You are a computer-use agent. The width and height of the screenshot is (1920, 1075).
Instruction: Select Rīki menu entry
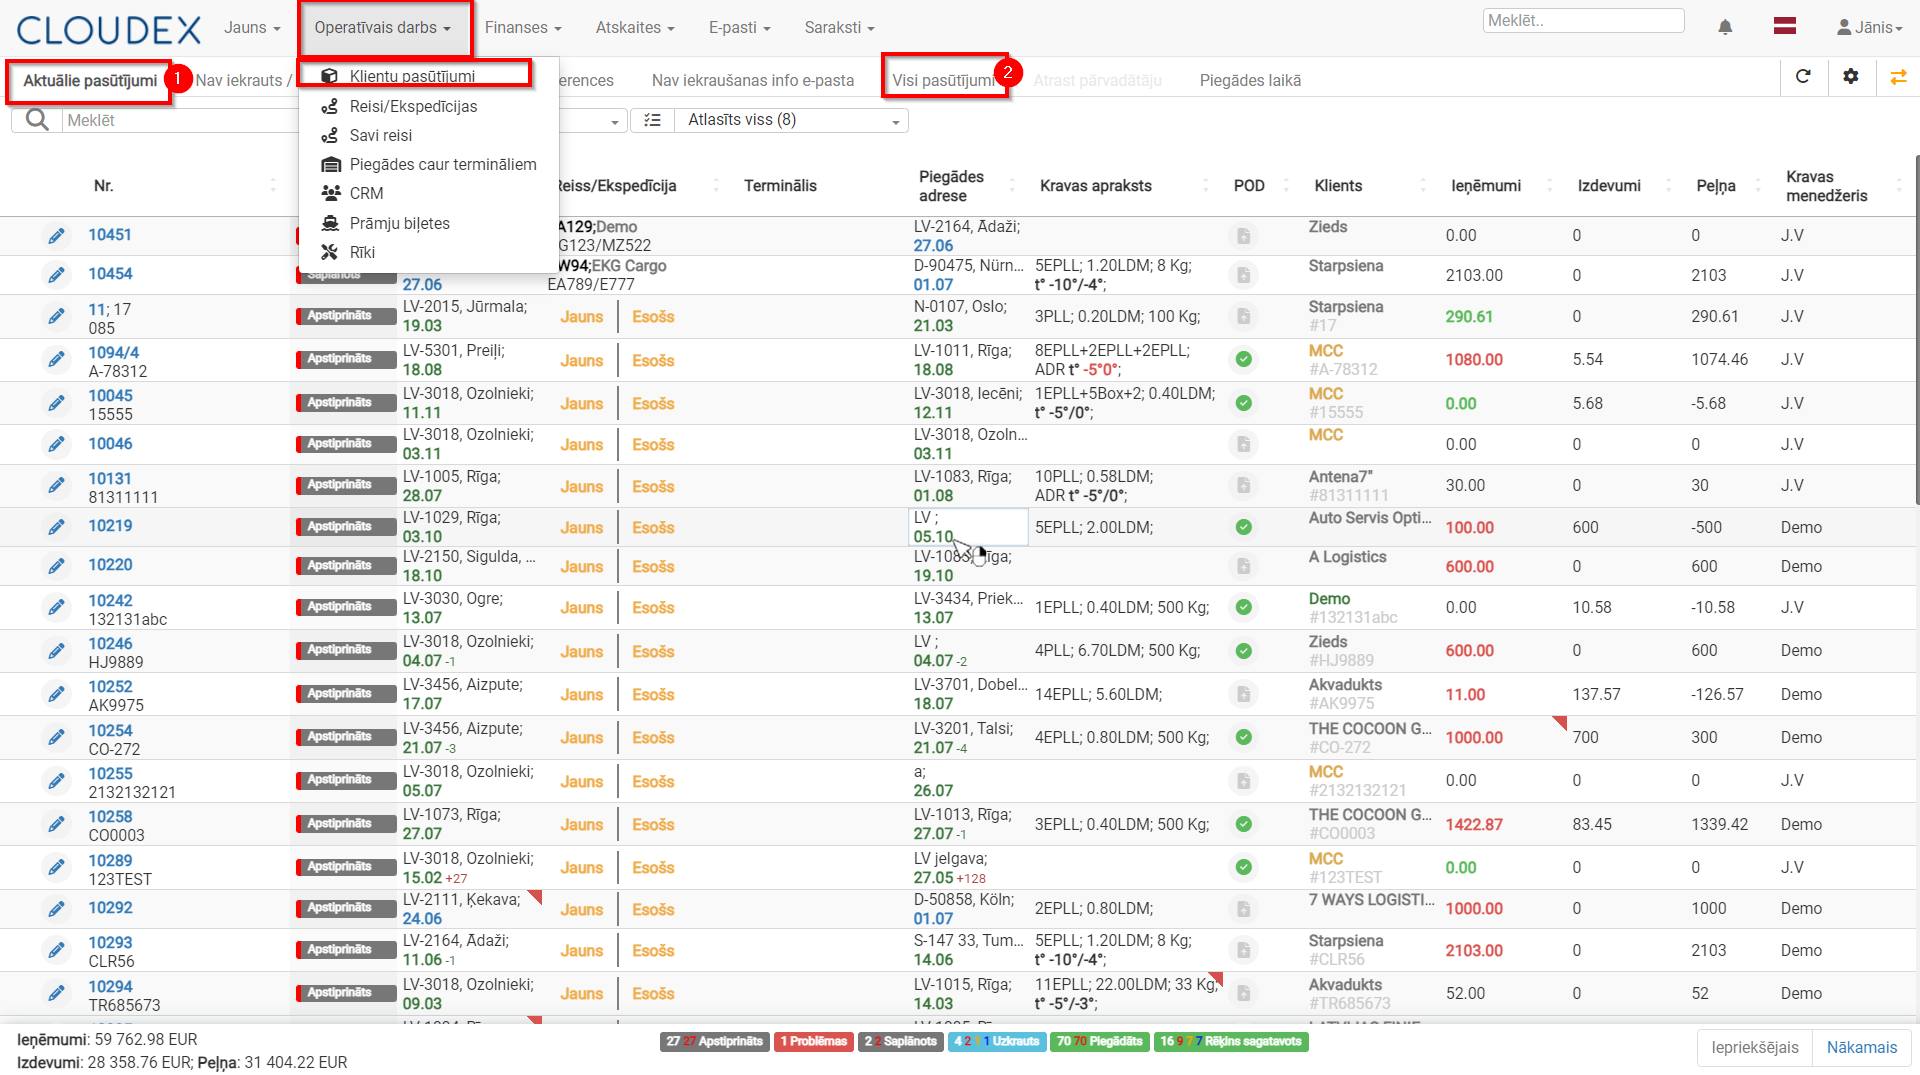click(x=362, y=252)
